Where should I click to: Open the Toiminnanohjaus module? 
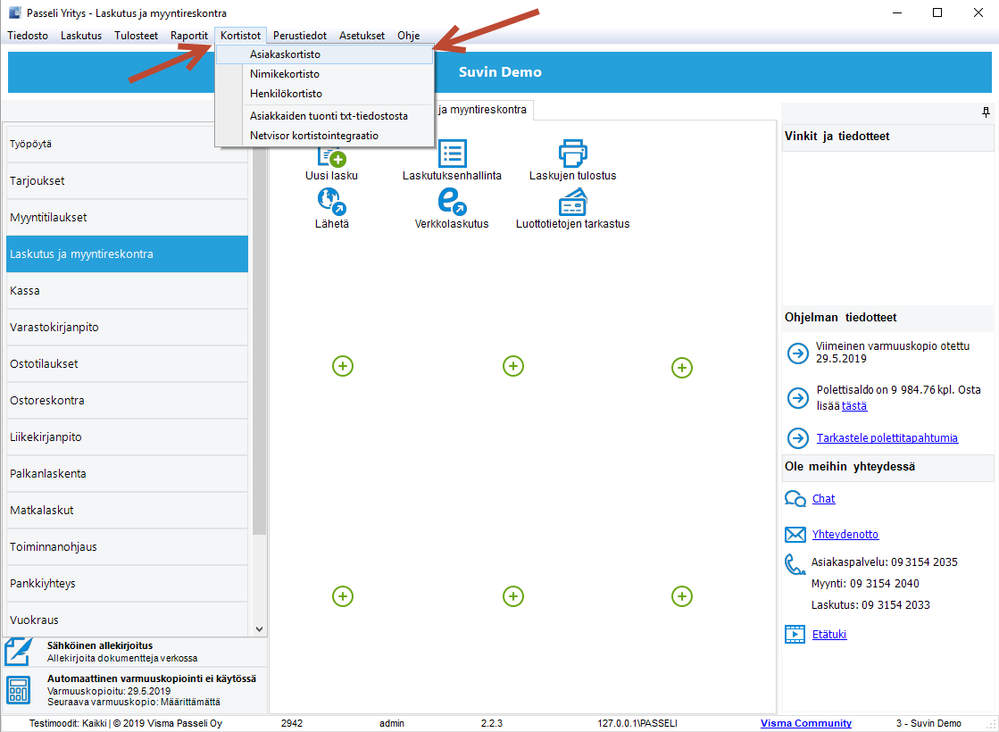(127, 547)
